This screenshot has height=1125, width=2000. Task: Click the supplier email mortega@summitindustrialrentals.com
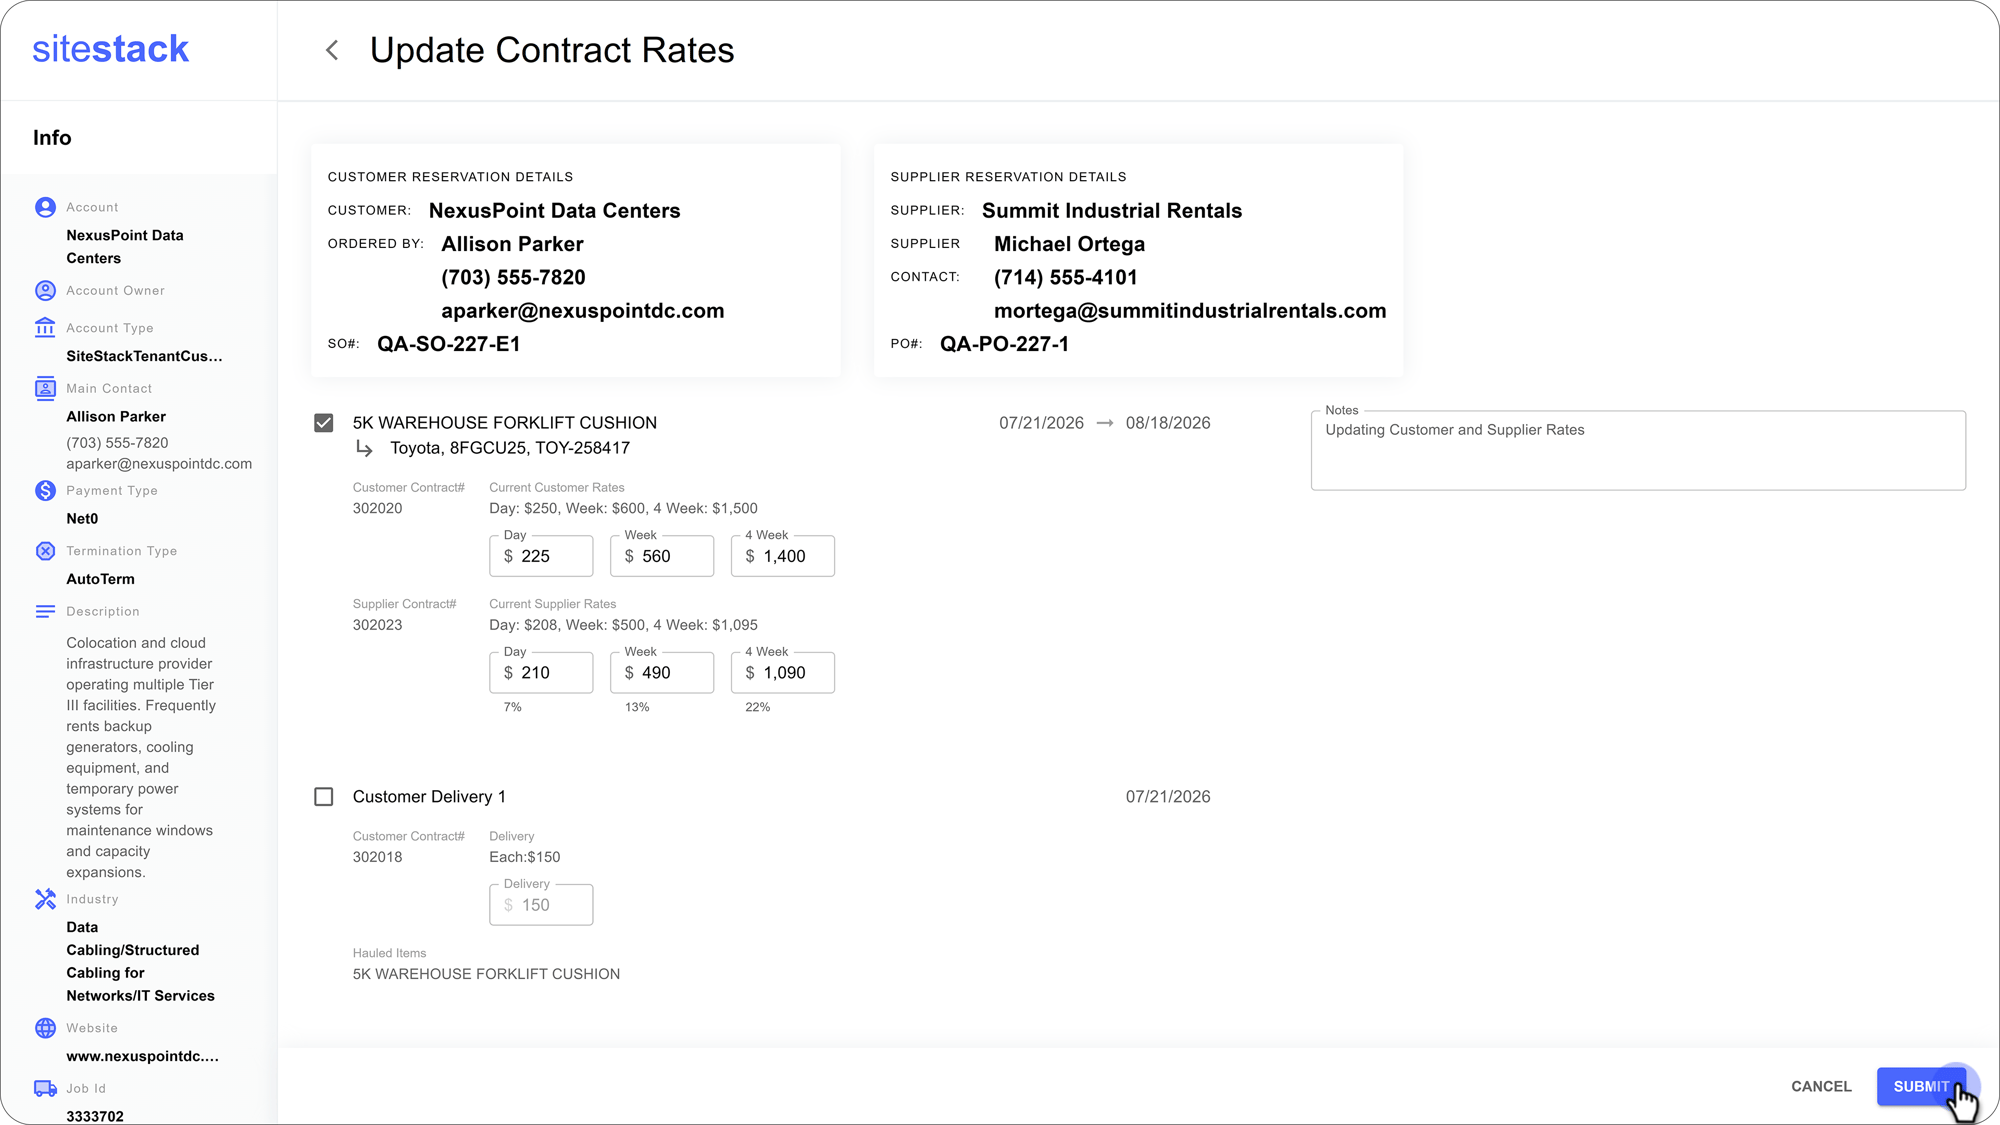click(1190, 311)
